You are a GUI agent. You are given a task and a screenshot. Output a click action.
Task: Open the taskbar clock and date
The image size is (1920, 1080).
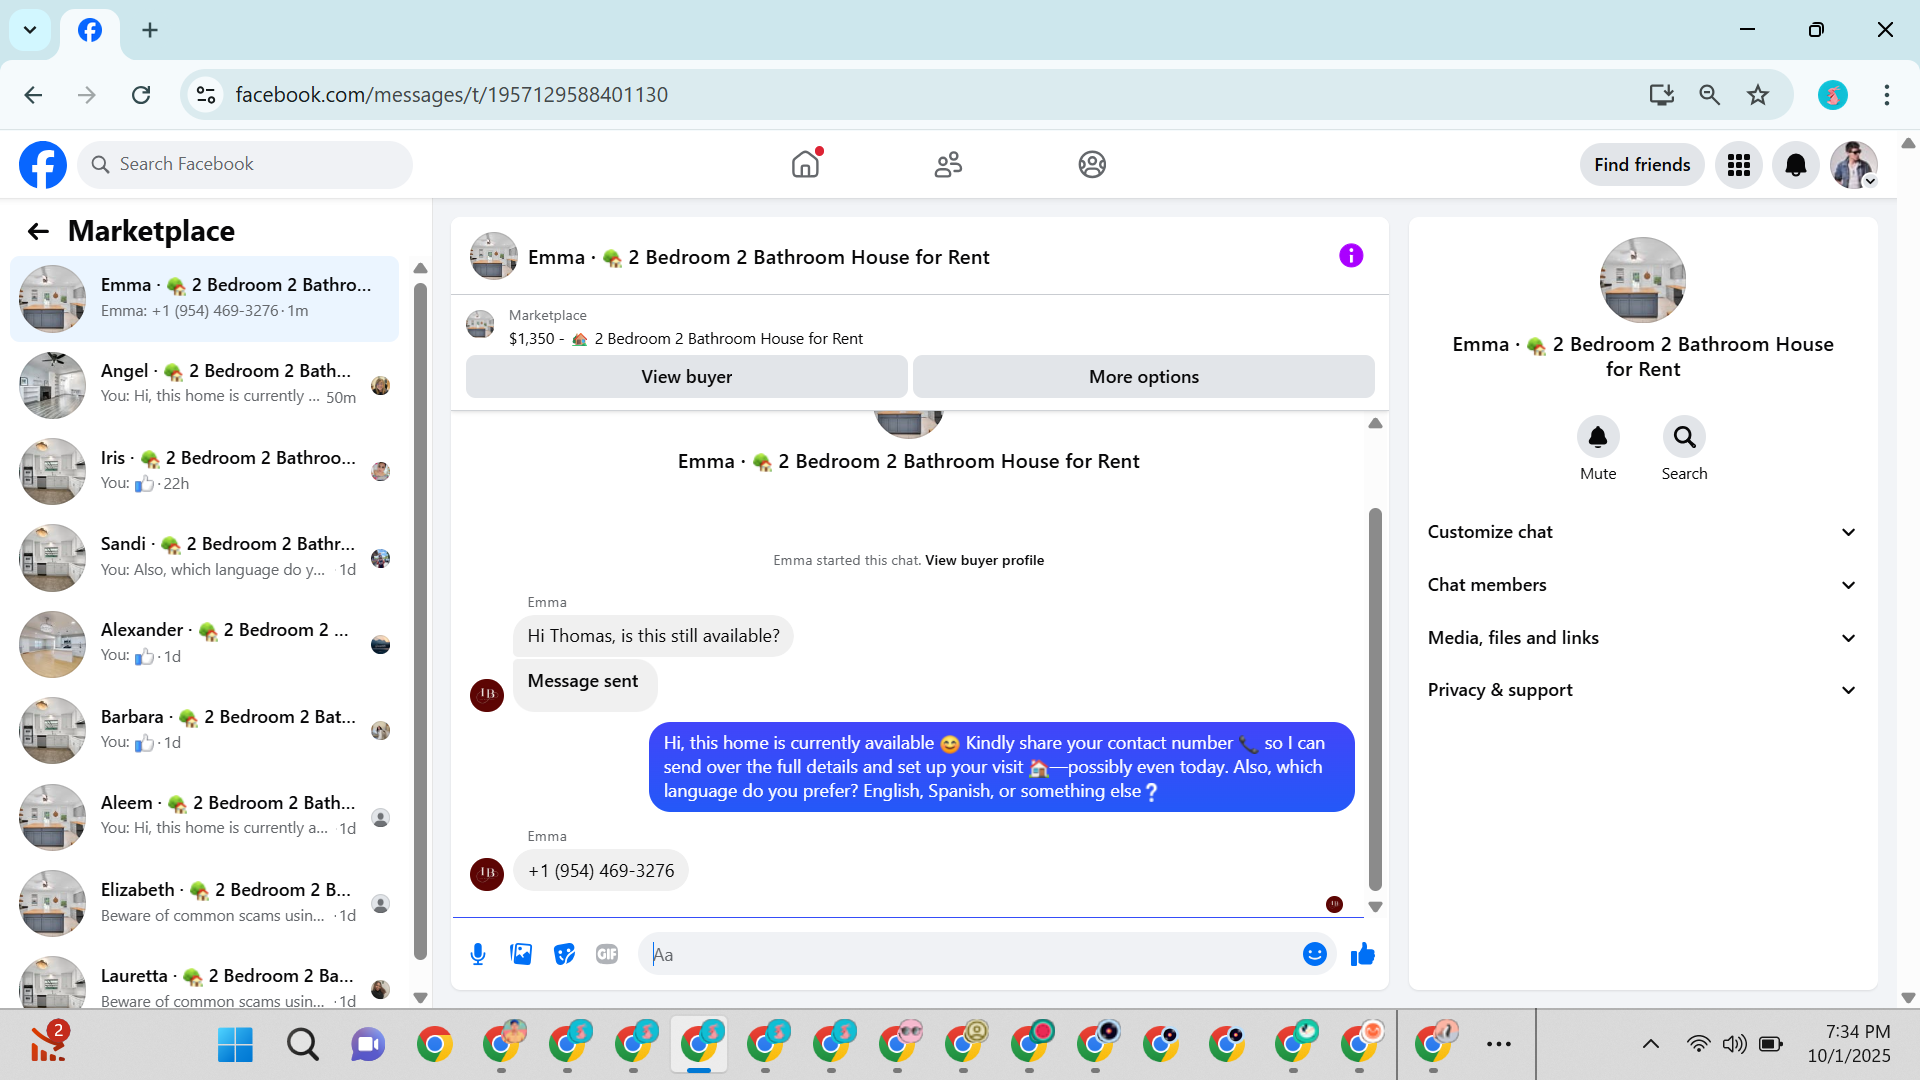tap(1849, 1044)
